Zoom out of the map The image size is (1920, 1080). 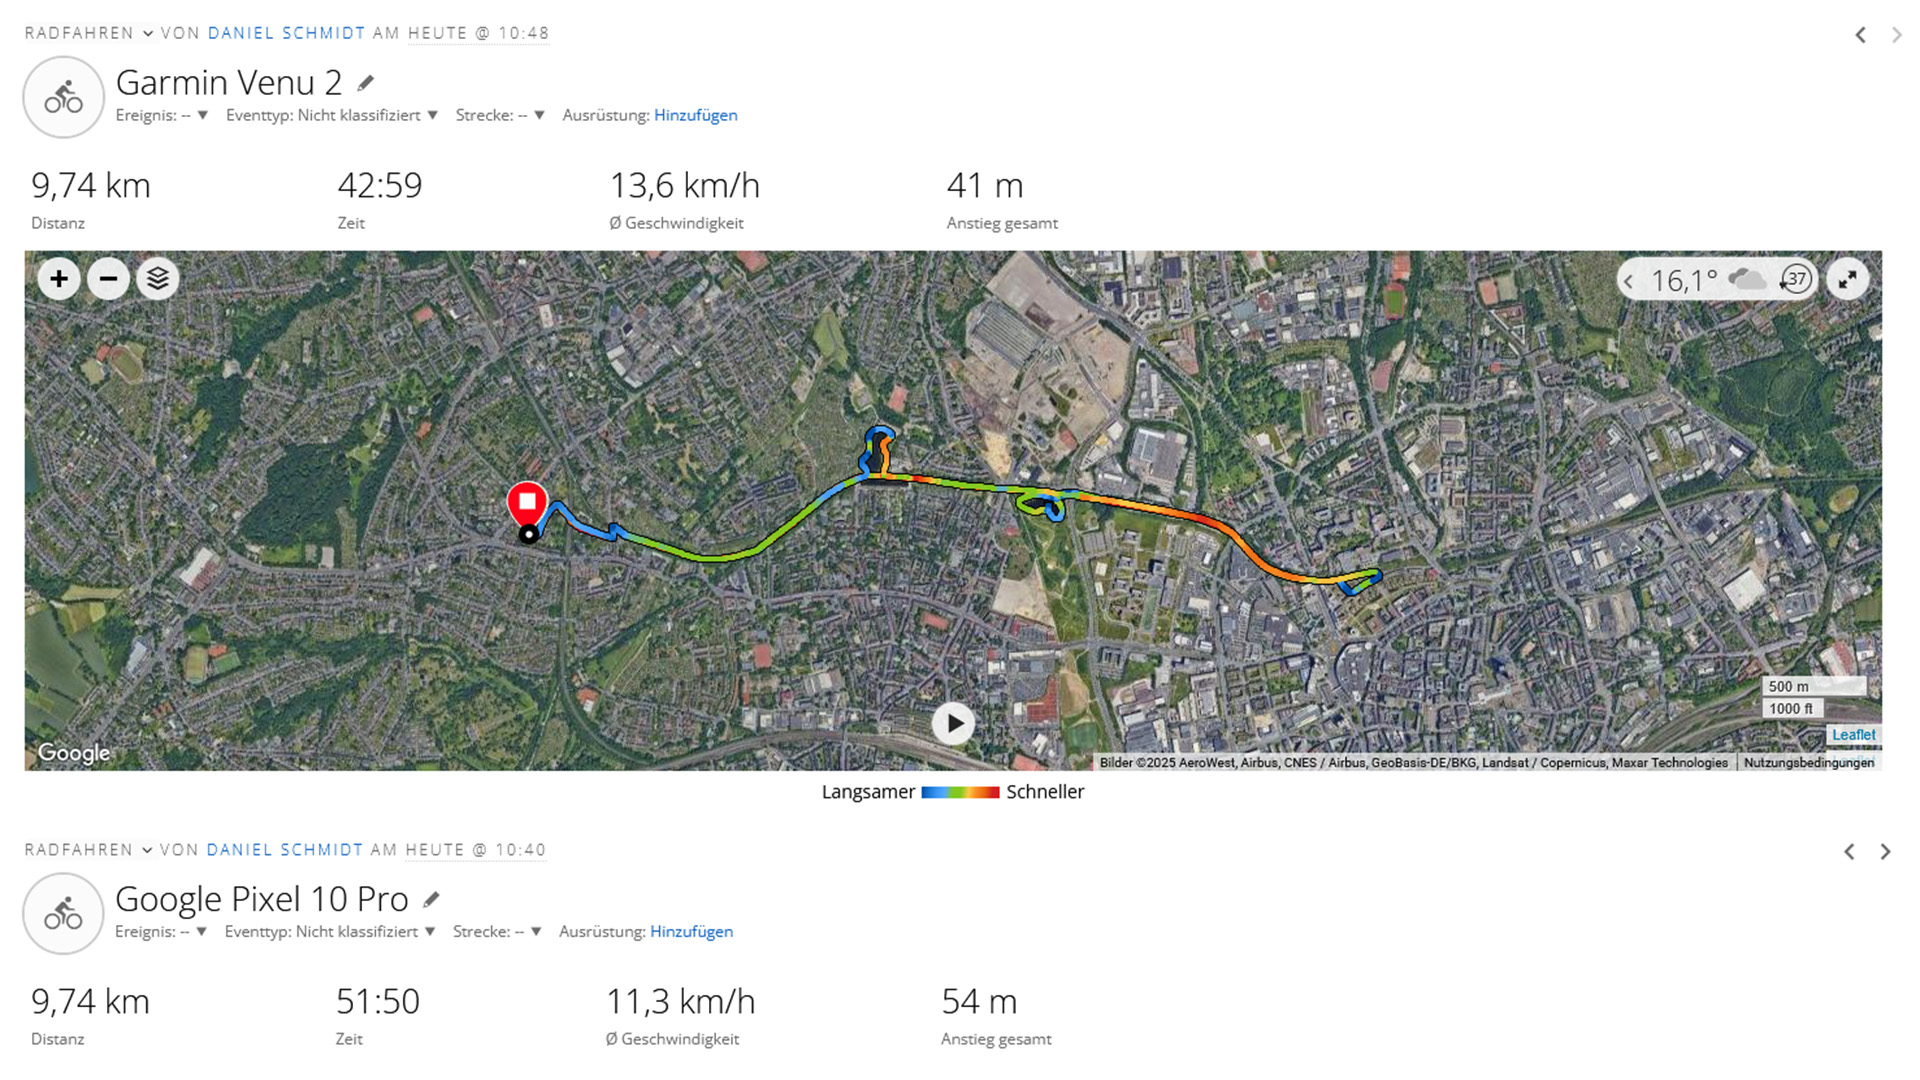pyautogui.click(x=108, y=279)
